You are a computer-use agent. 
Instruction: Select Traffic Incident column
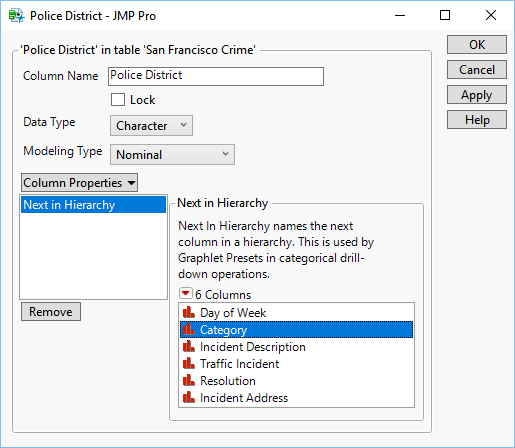296,364
